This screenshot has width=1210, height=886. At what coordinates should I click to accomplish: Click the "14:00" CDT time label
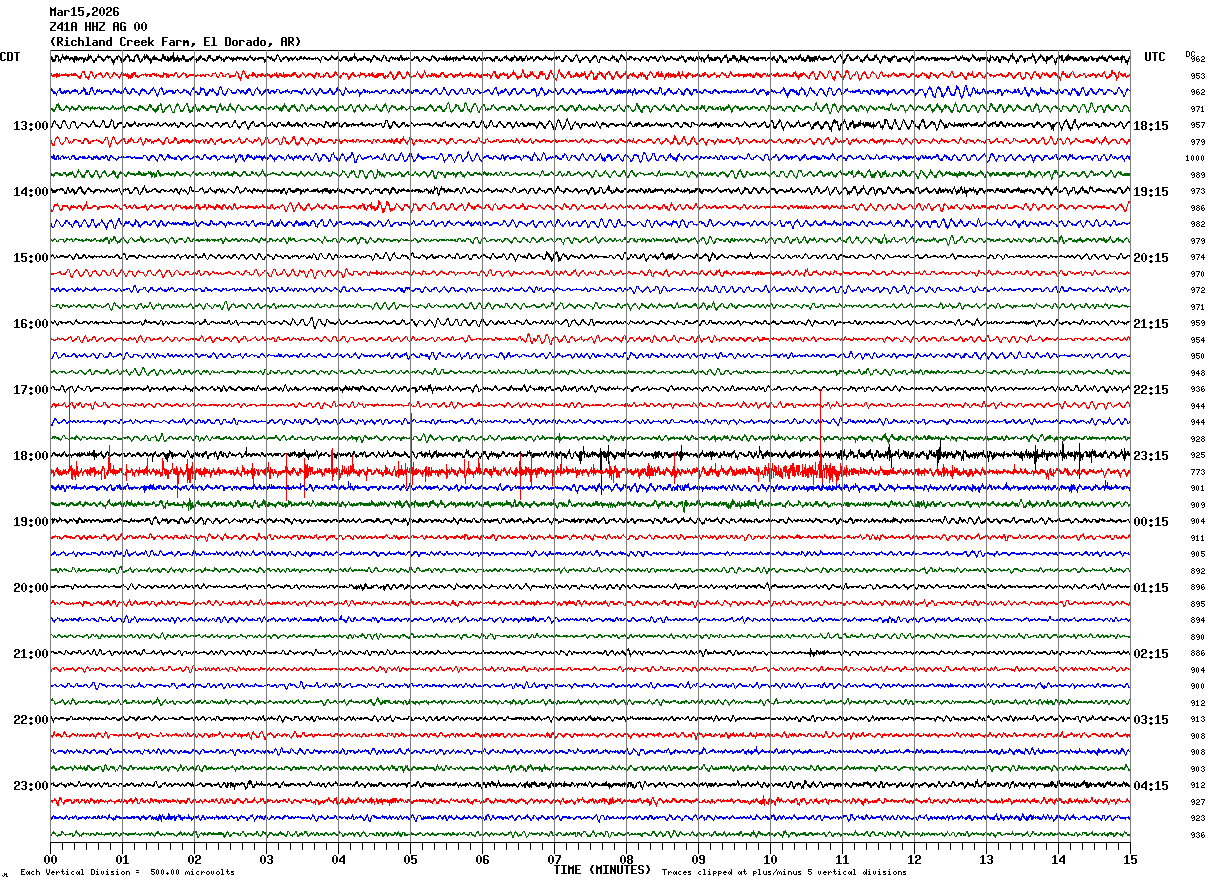coord(30,192)
